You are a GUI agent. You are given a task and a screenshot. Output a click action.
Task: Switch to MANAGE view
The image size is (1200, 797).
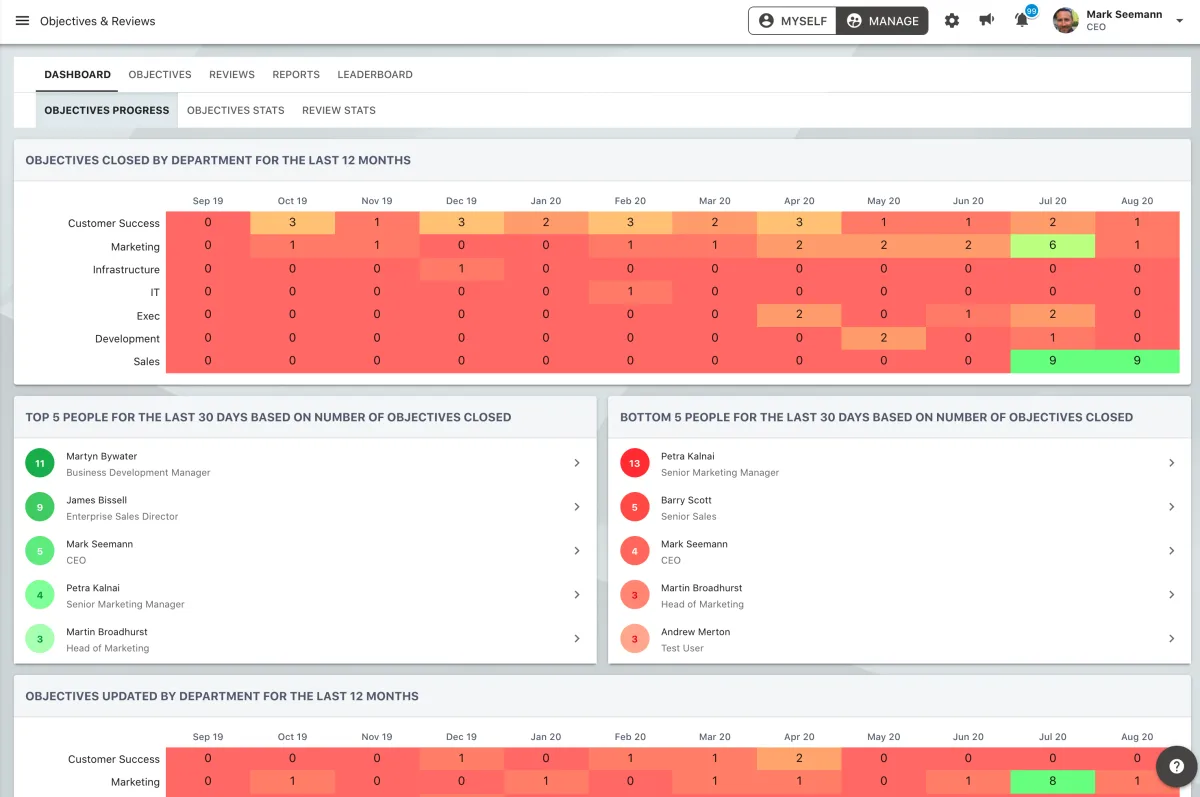[x=882, y=21]
